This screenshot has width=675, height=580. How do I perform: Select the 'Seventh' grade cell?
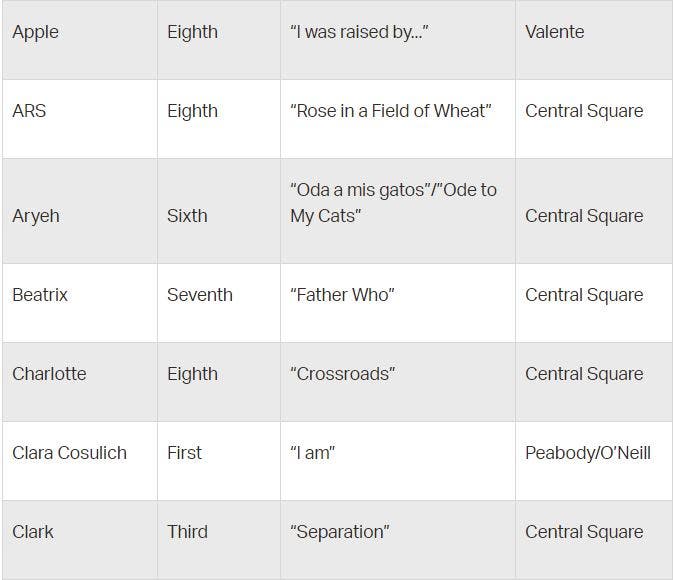coord(199,295)
